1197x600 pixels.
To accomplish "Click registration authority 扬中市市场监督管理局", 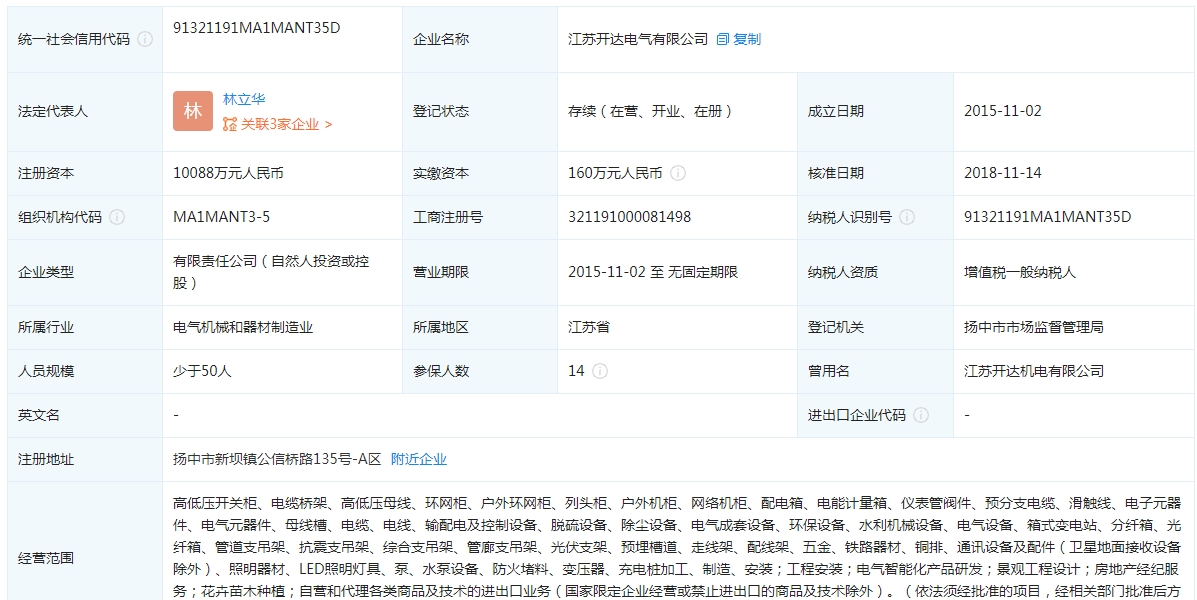I will point(1034,327).
